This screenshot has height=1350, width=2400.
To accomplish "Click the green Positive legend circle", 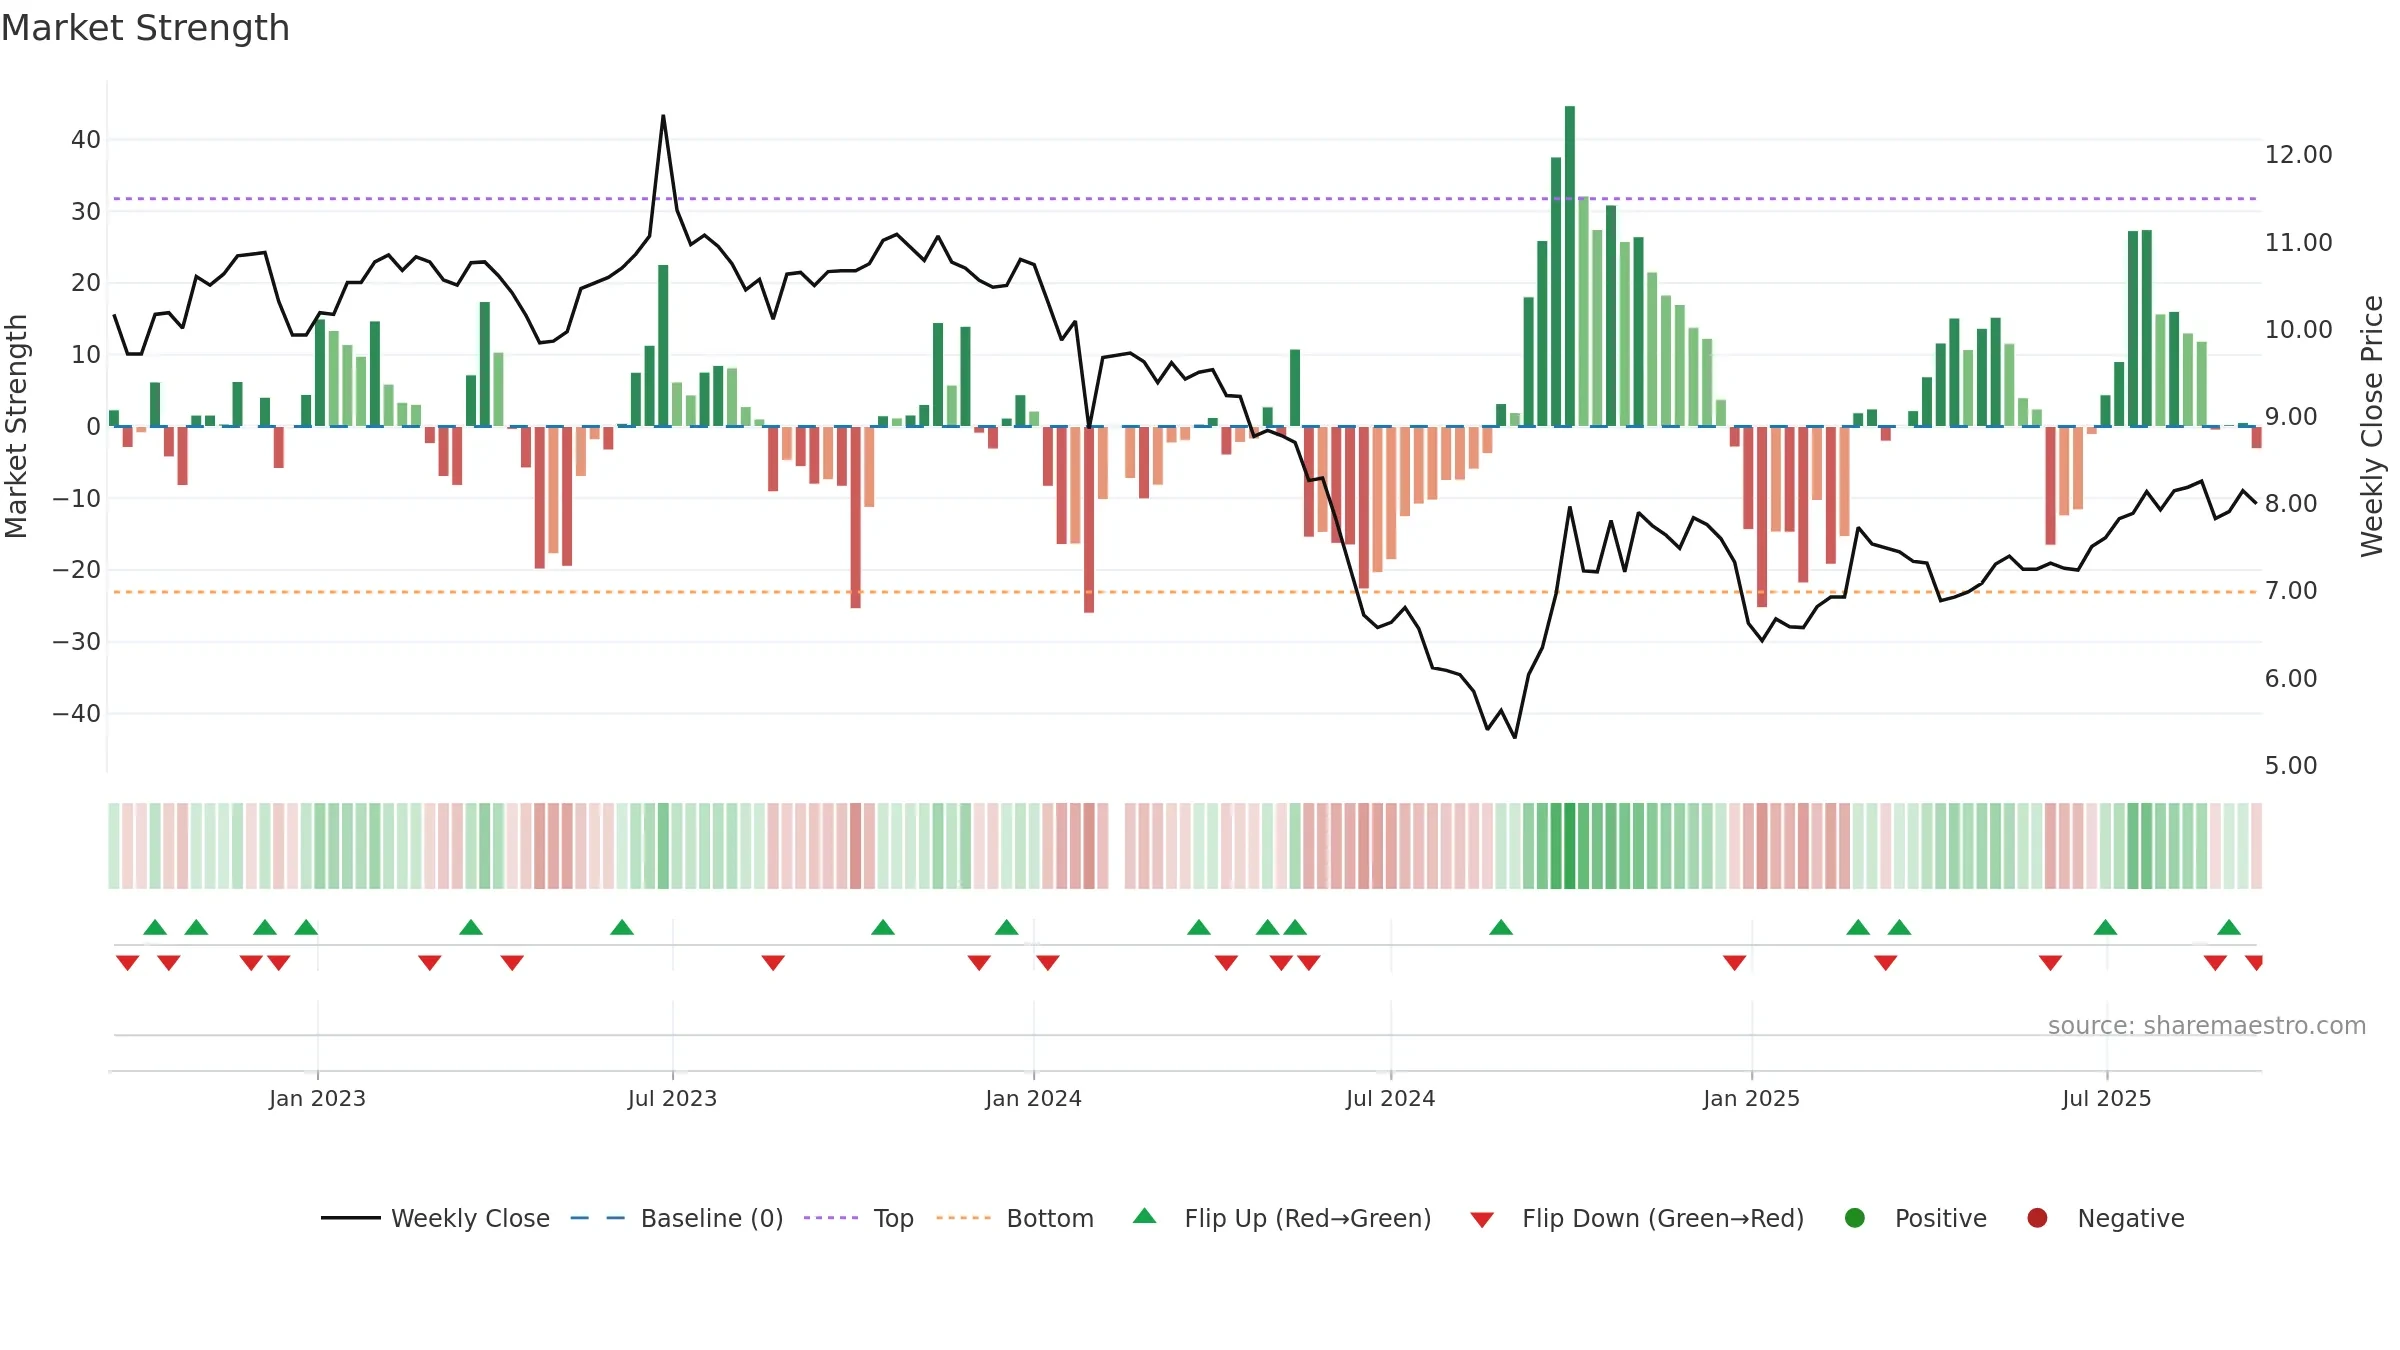I will [1855, 1218].
